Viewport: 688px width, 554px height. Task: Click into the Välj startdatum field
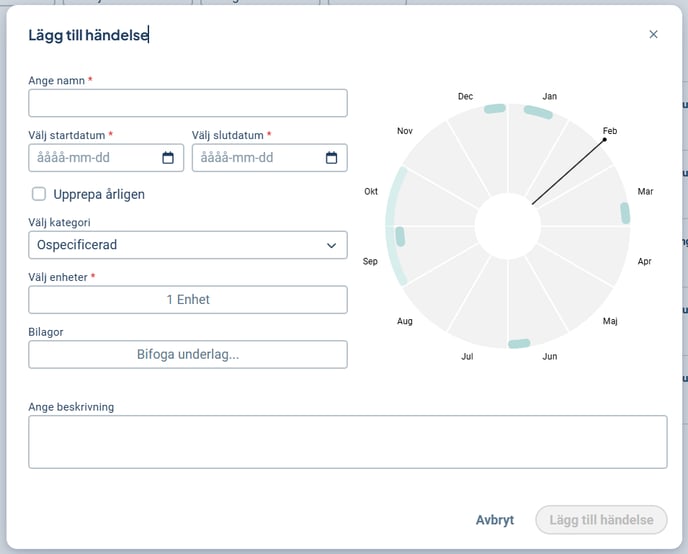pos(95,158)
